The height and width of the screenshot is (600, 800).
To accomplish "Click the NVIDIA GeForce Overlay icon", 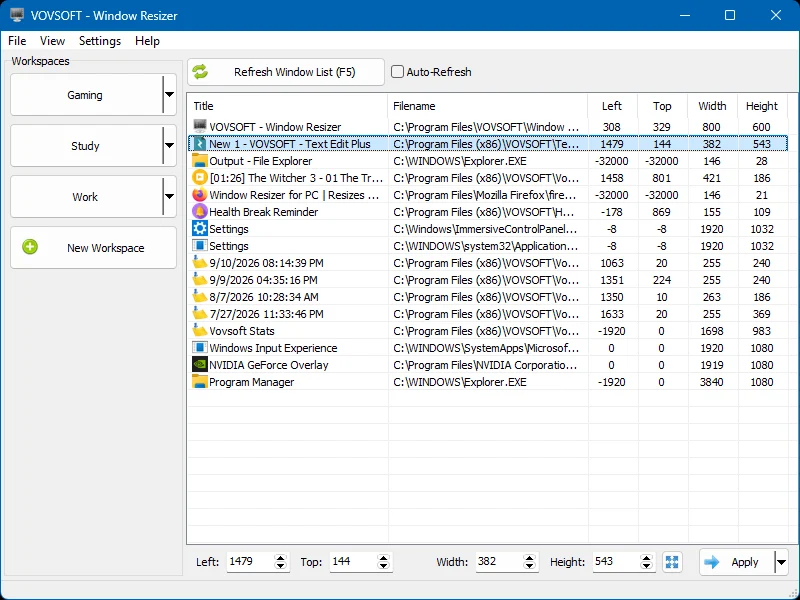I will pos(199,365).
